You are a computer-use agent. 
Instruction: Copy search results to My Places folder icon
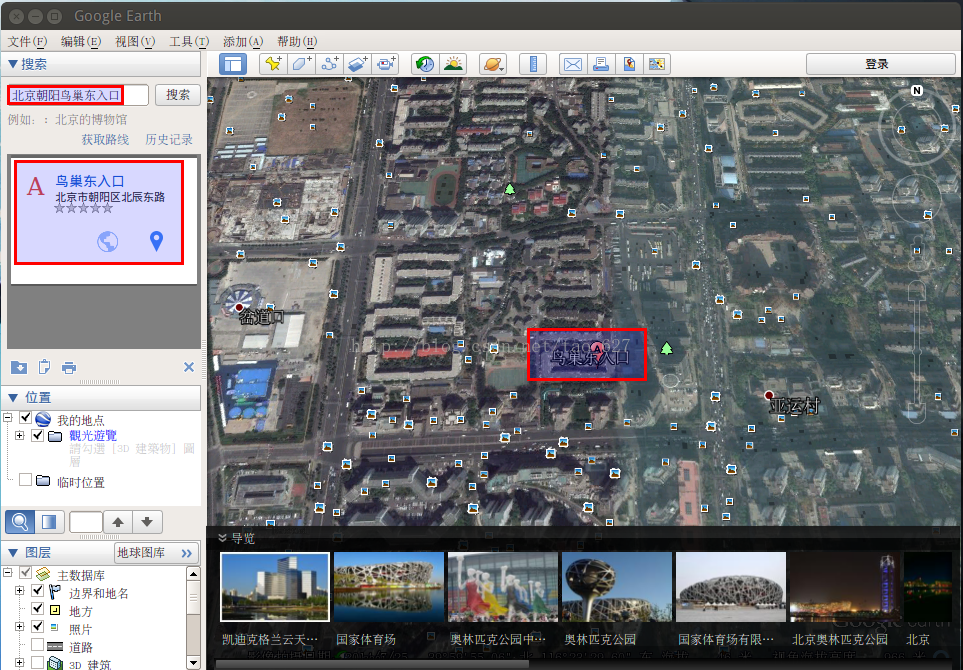coord(19,367)
